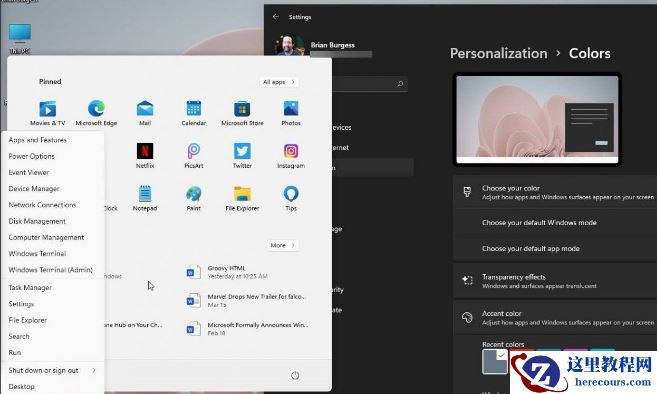657x394 pixels.
Task: Click the Brian Burgess profile picture
Action: click(x=289, y=45)
